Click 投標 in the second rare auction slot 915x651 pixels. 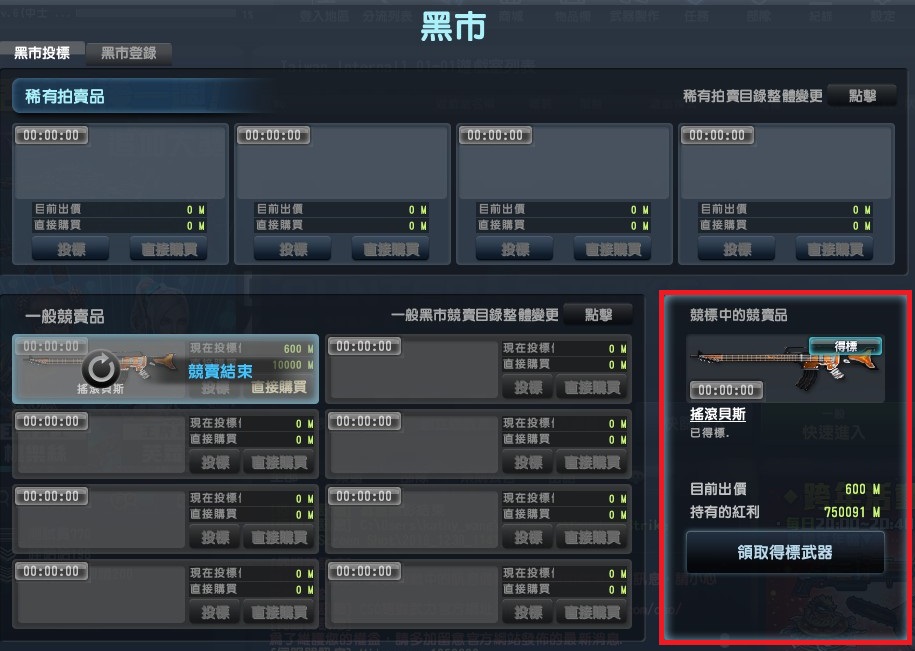pos(292,250)
